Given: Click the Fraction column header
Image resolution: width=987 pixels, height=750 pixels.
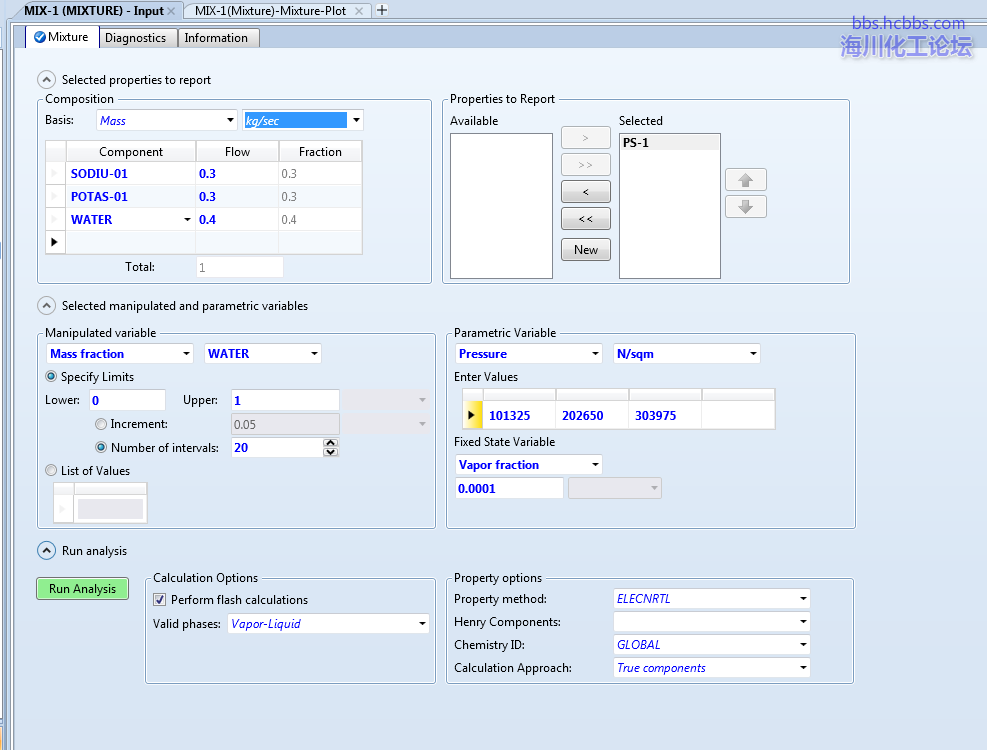Looking at the screenshot, I should [x=320, y=152].
